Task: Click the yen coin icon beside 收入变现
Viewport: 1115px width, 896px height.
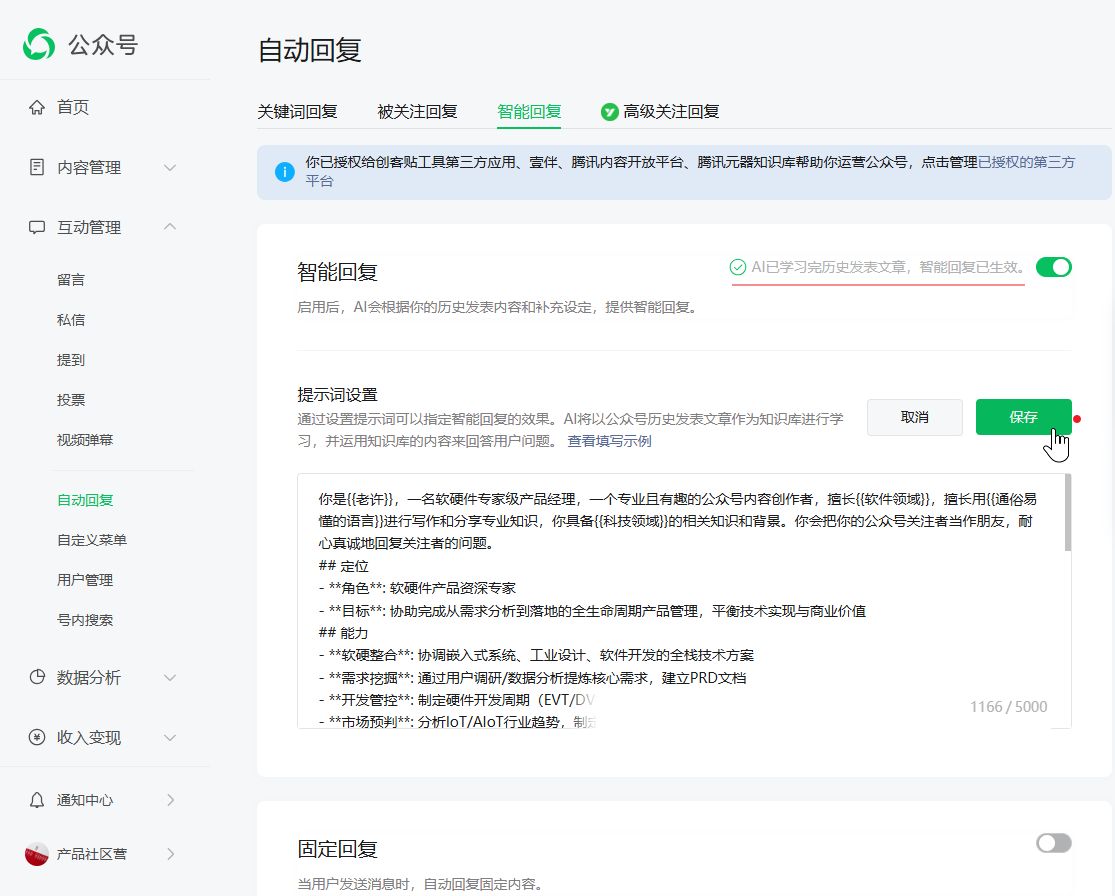Action: coord(37,737)
